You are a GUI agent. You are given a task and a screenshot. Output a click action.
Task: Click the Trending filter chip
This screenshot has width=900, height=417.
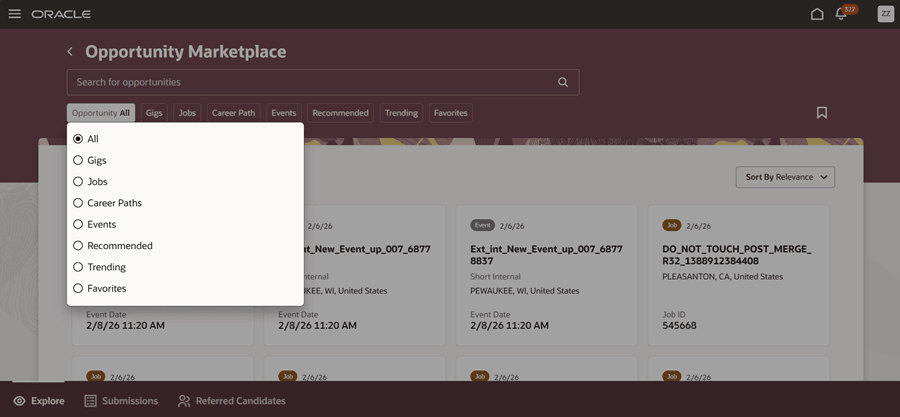(401, 113)
